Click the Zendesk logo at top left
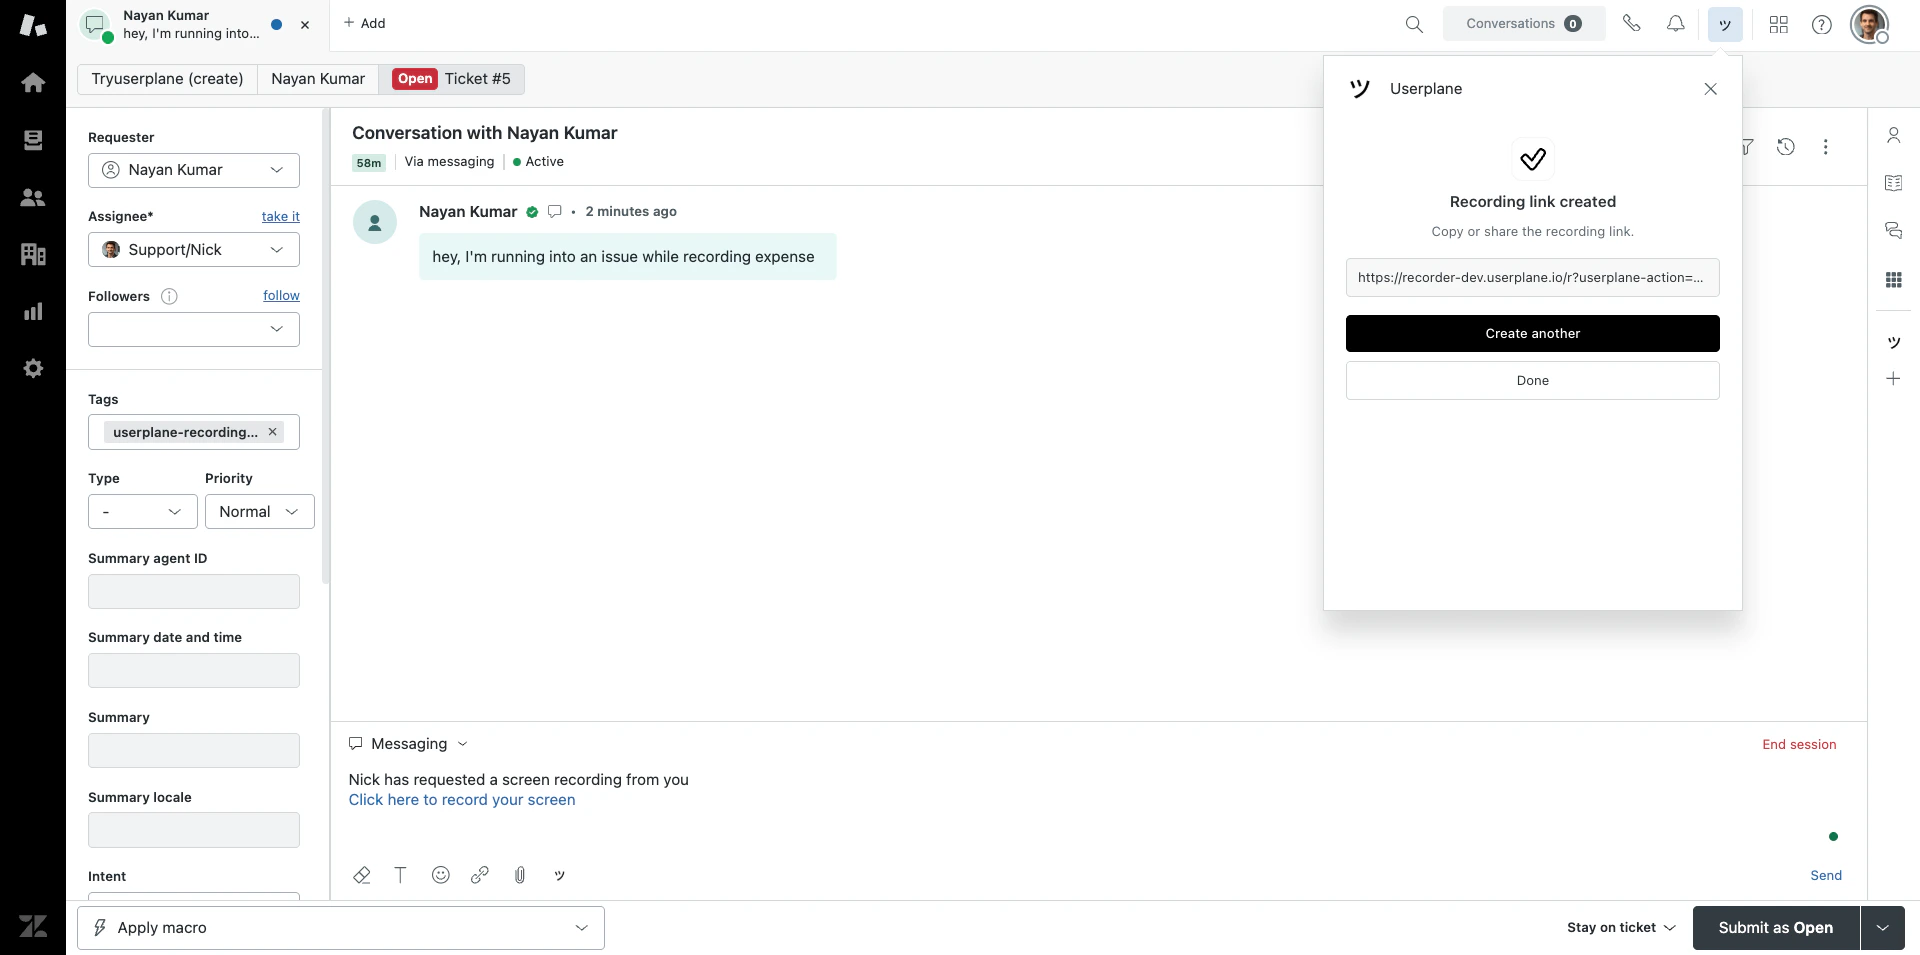Viewport: 1920px width, 955px height. click(33, 25)
